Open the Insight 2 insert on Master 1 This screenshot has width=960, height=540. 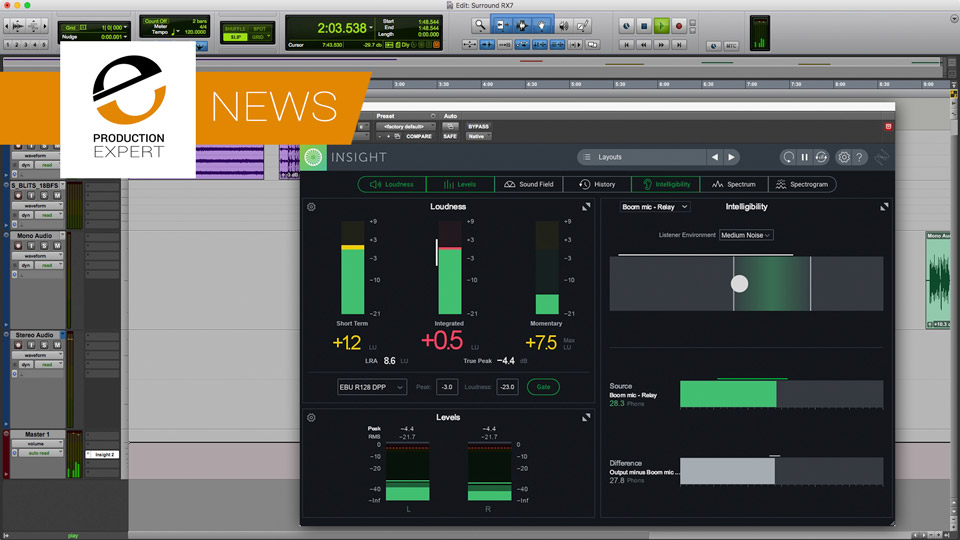(103, 454)
